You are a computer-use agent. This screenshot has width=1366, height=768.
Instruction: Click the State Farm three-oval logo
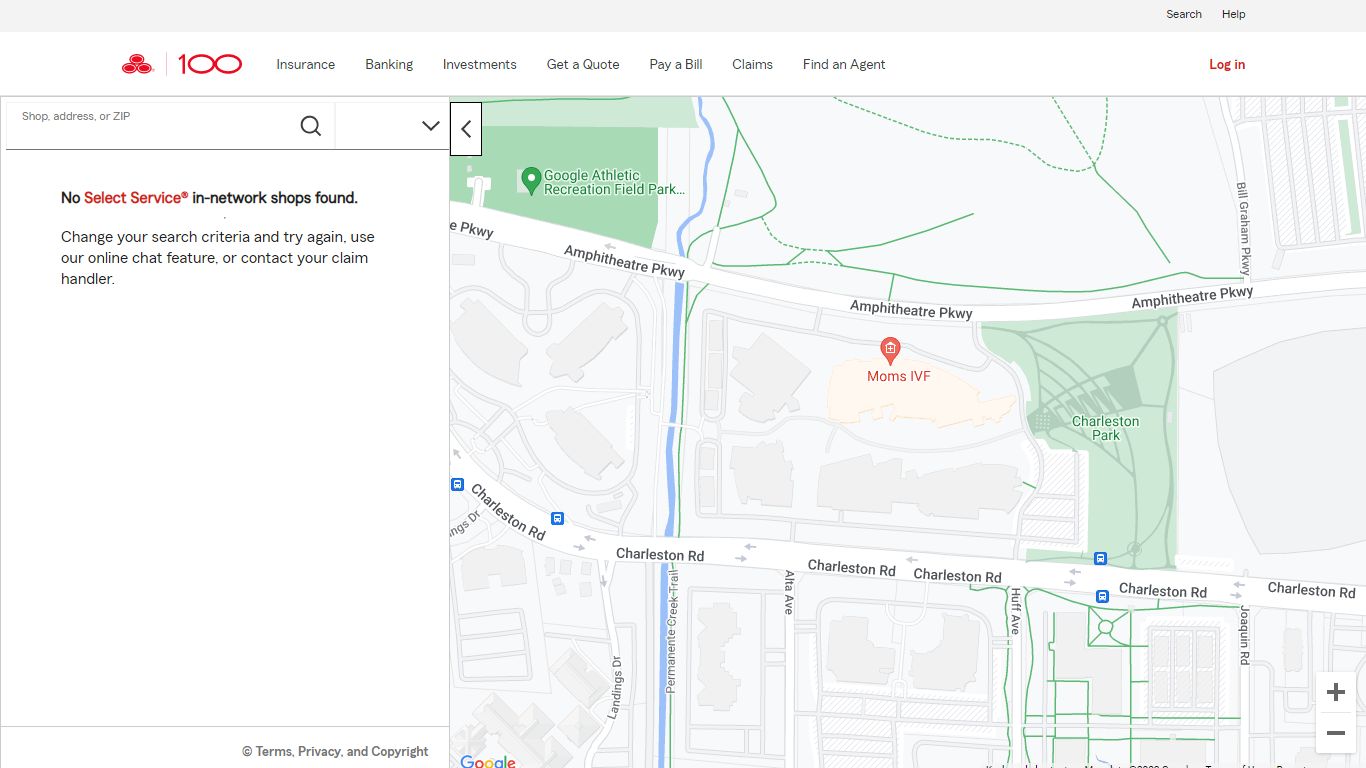[137, 65]
